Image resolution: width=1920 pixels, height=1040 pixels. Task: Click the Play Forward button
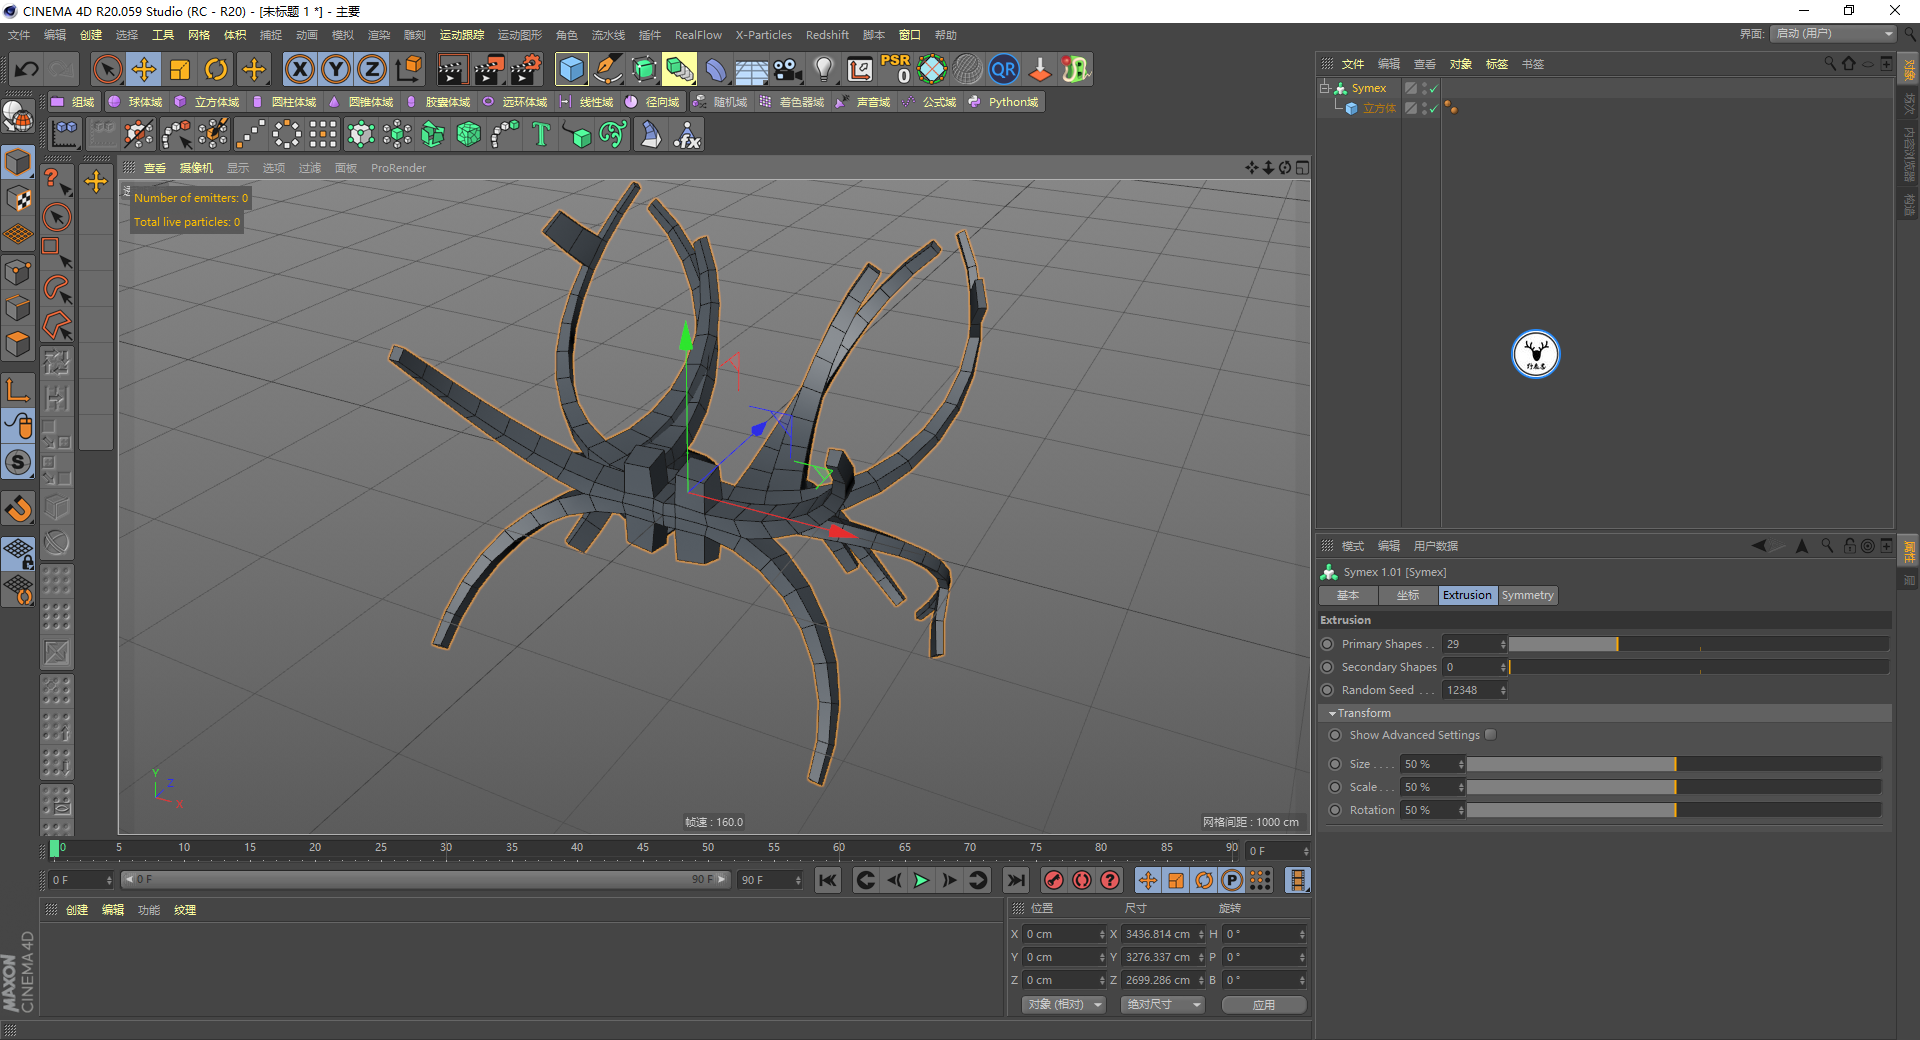(x=921, y=880)
